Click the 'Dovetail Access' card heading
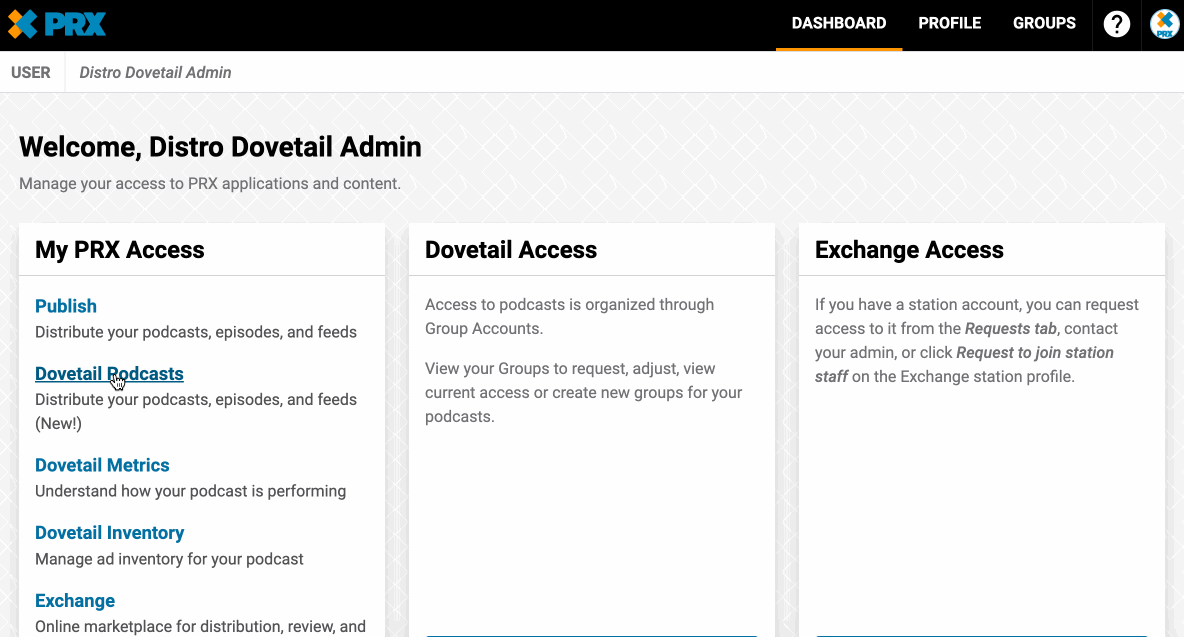Image resolution: width=1184 pixels, height=637 pixels. click(x=510, y=250)
